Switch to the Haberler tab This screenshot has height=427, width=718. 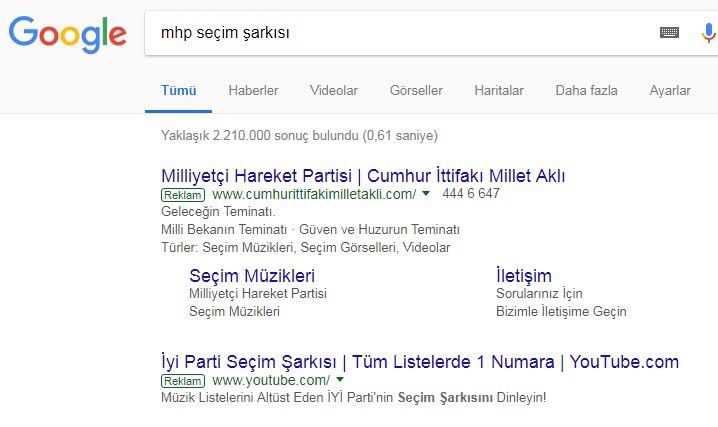tap(253, 91)
